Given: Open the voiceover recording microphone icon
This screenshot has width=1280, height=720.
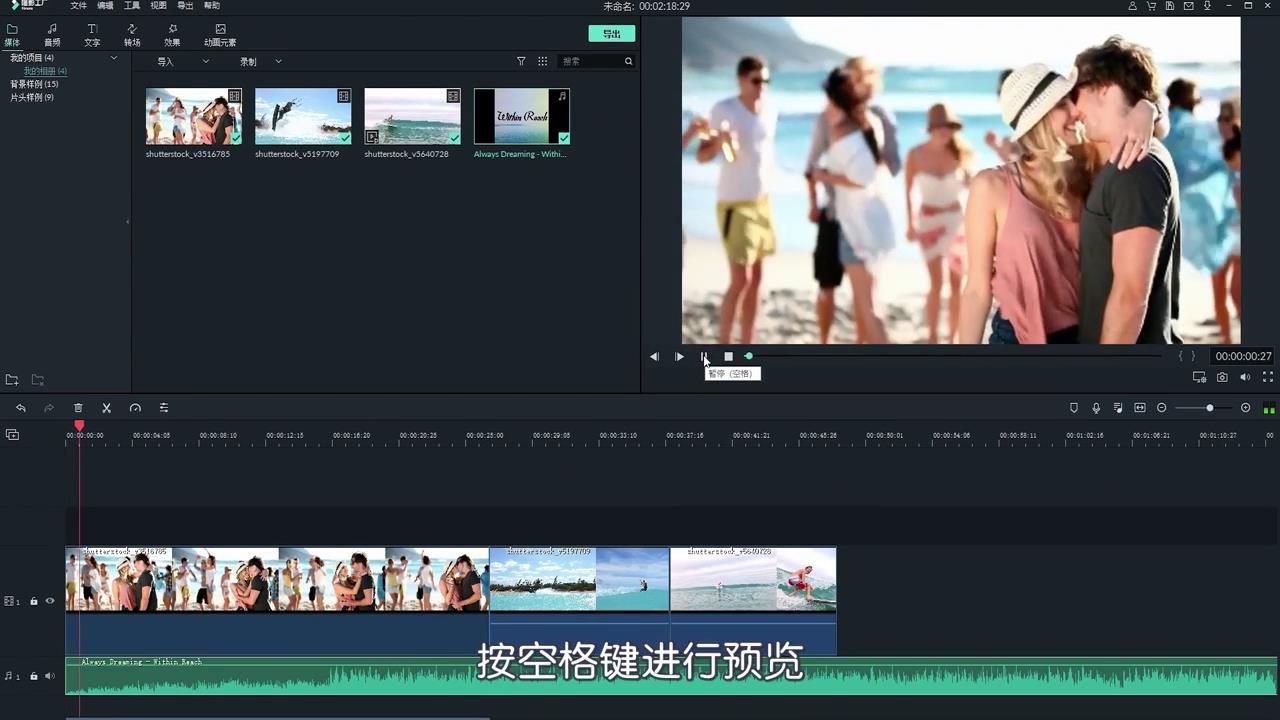Looking at the screenshot, I should point(1096,408).
